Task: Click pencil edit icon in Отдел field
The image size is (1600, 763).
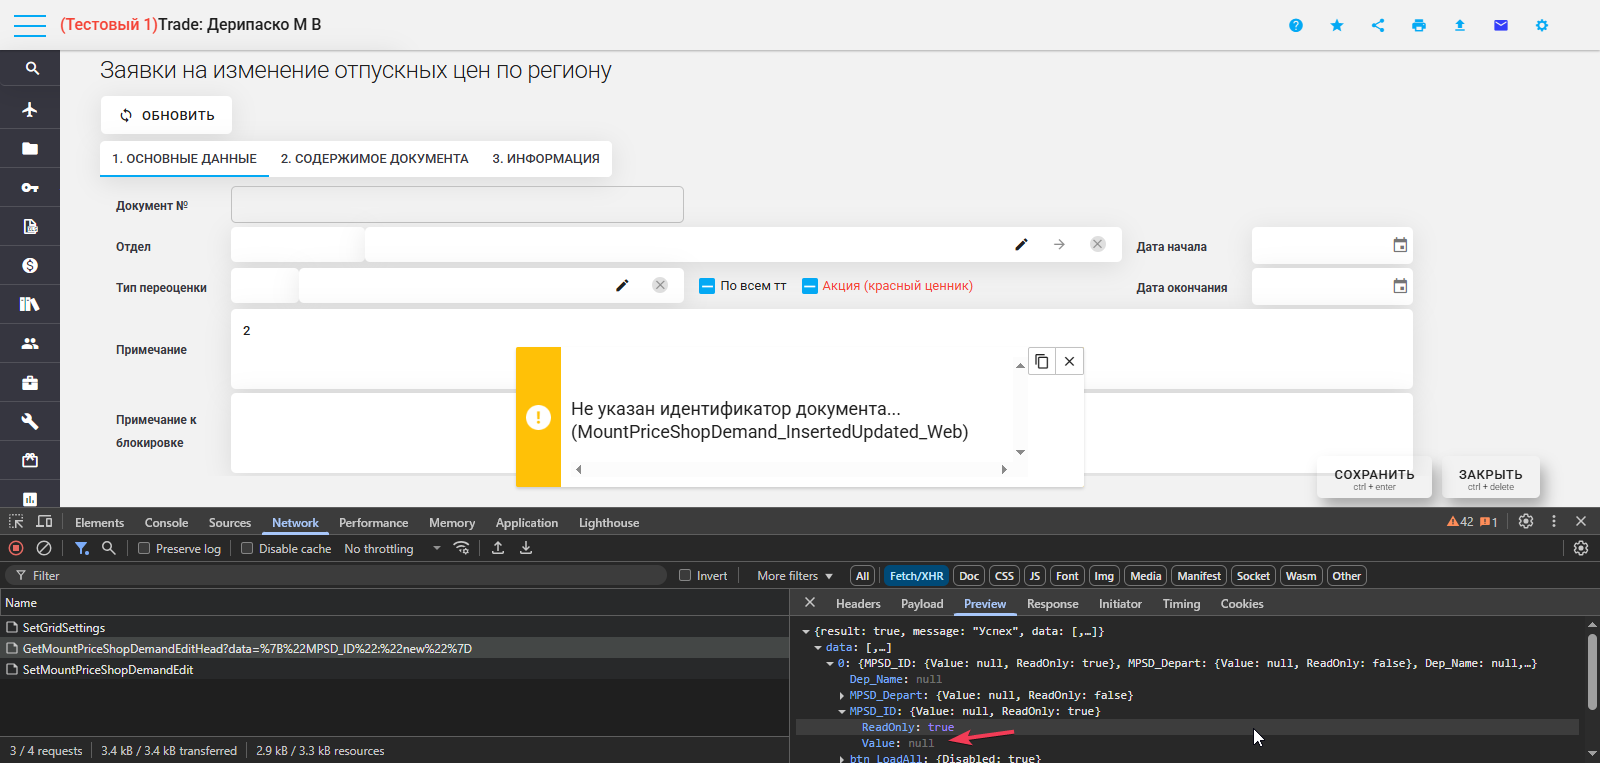Action: pos(1021,244)
